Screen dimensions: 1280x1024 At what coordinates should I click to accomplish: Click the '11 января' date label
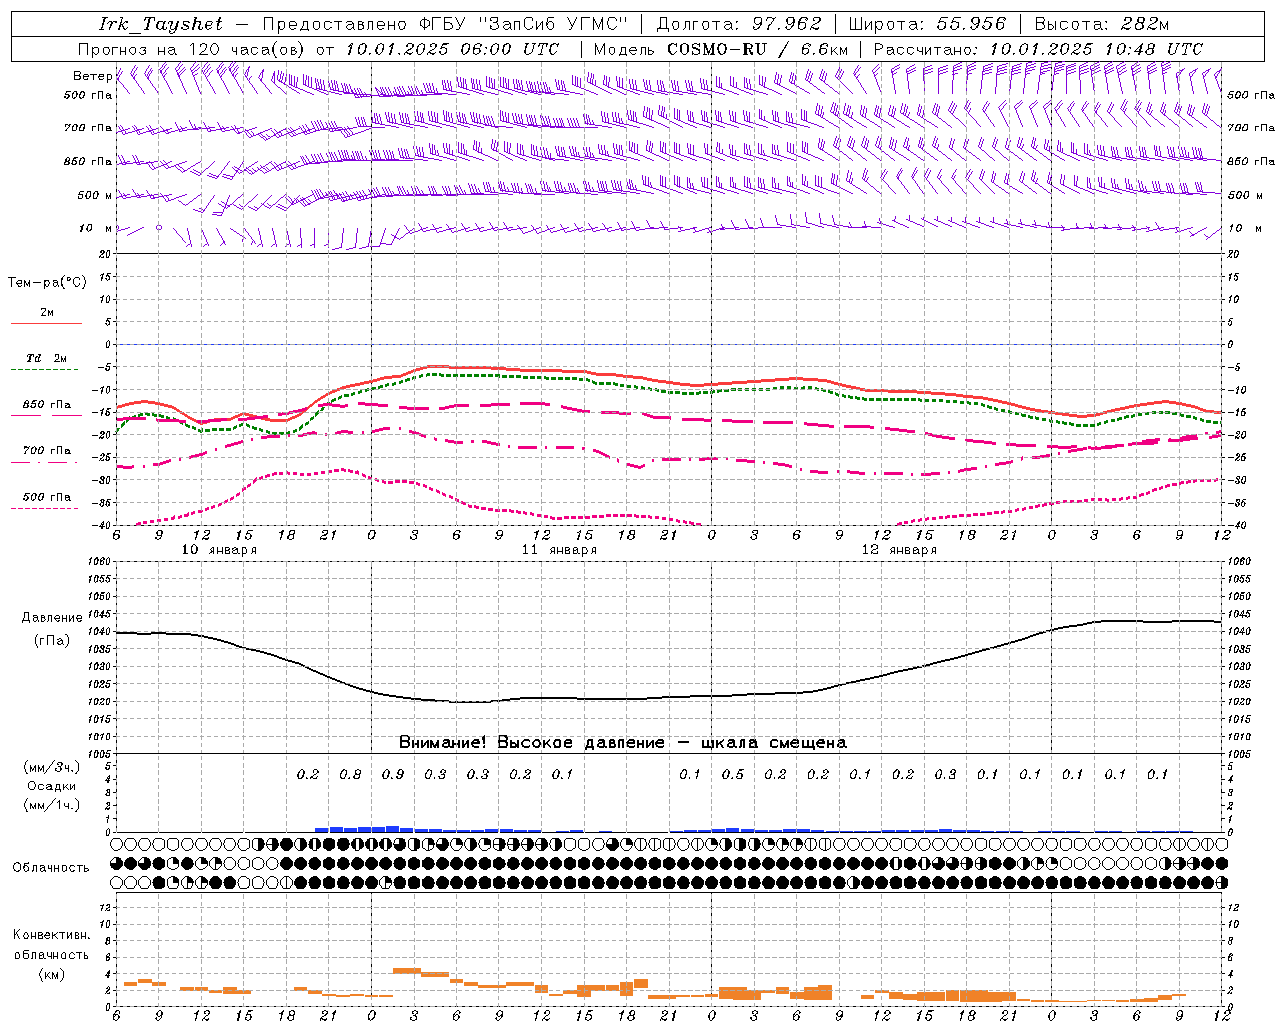559,550
